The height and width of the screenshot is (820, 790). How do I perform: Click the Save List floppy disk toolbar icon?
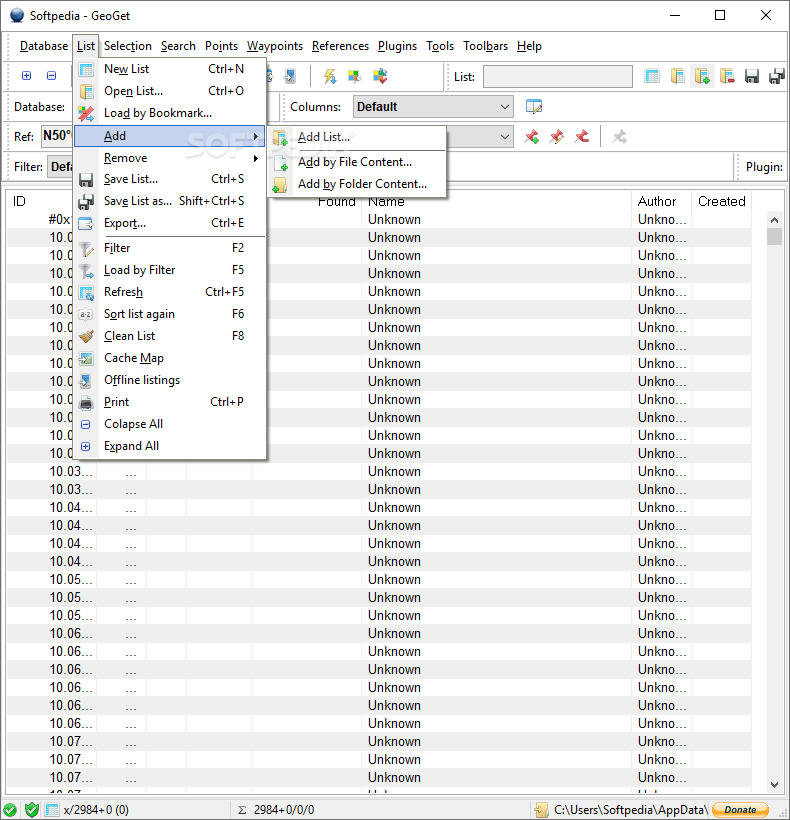click(x=752, y=76)
